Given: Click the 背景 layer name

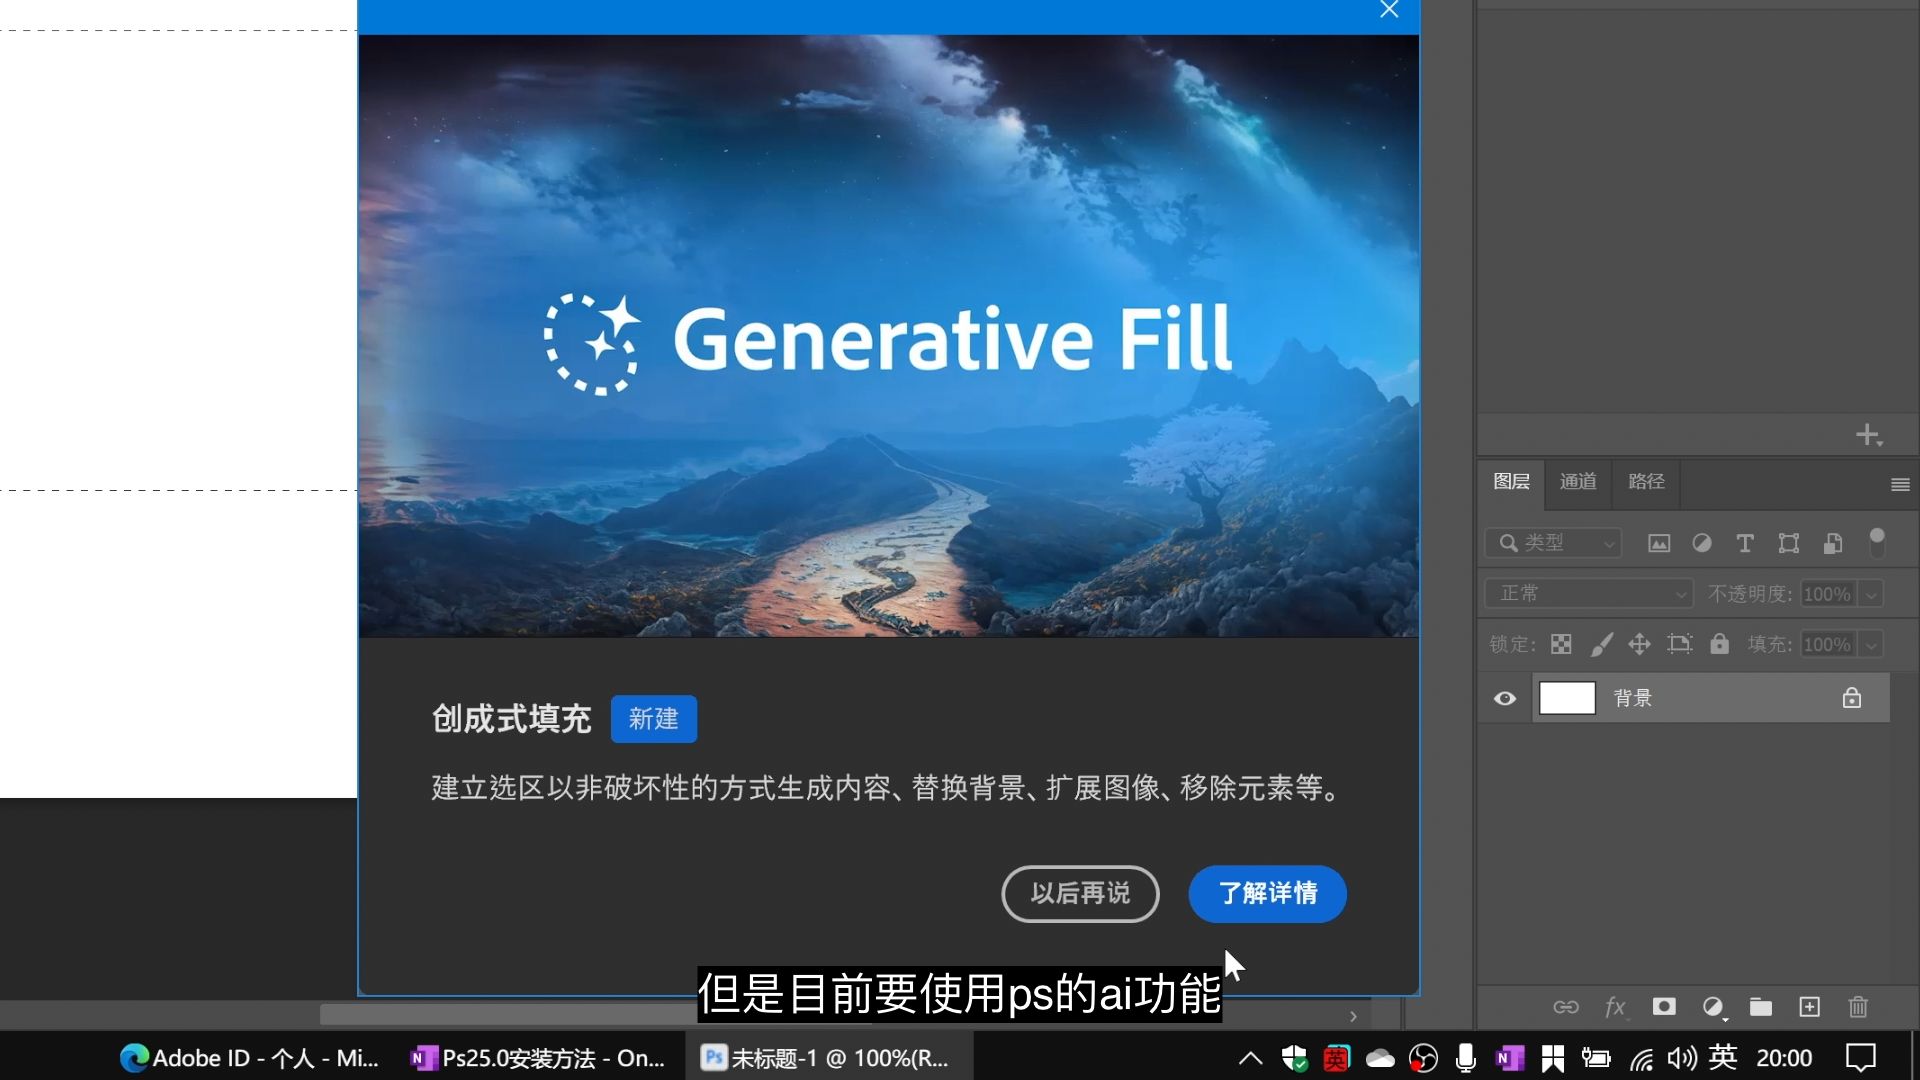Looking at the screenshot, I should click(1633, 698).
